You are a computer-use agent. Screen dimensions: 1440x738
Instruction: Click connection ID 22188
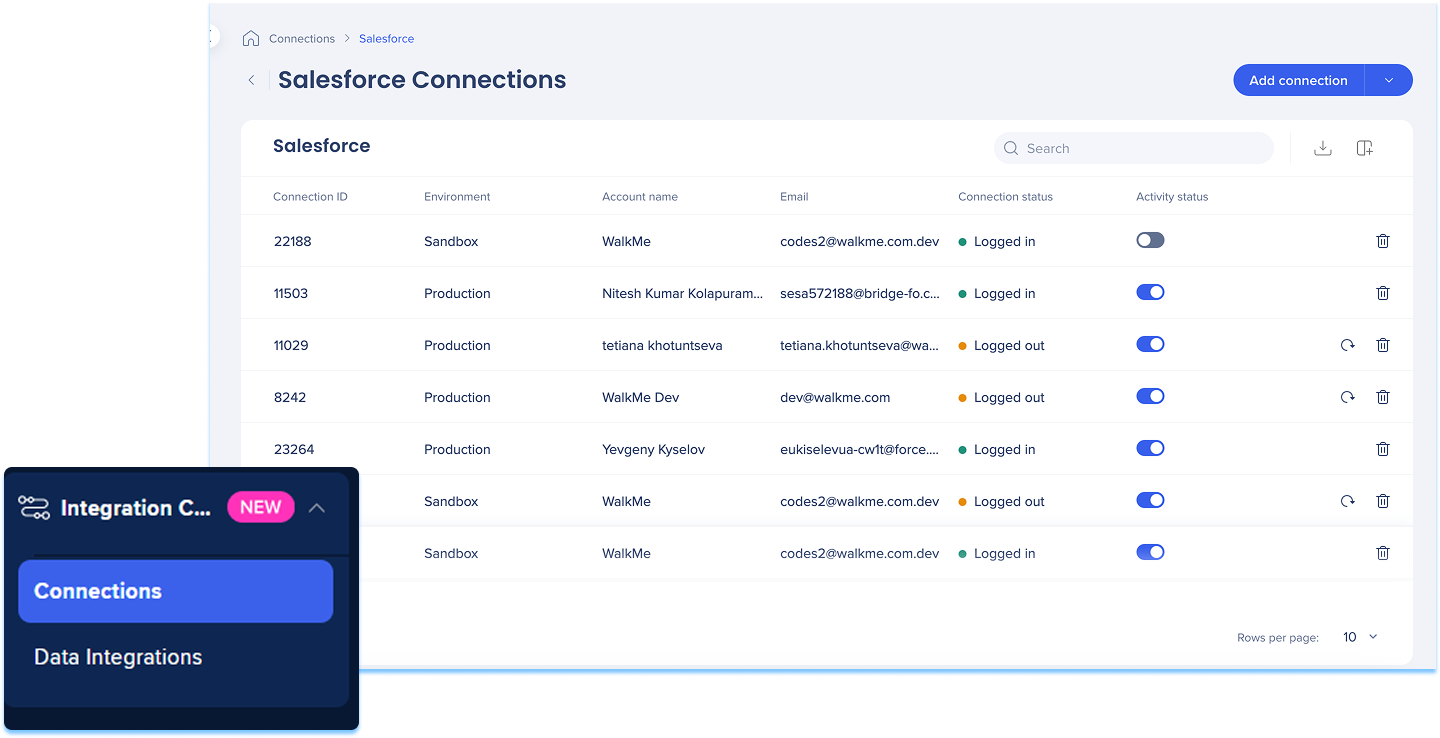[x=292, y=241]
